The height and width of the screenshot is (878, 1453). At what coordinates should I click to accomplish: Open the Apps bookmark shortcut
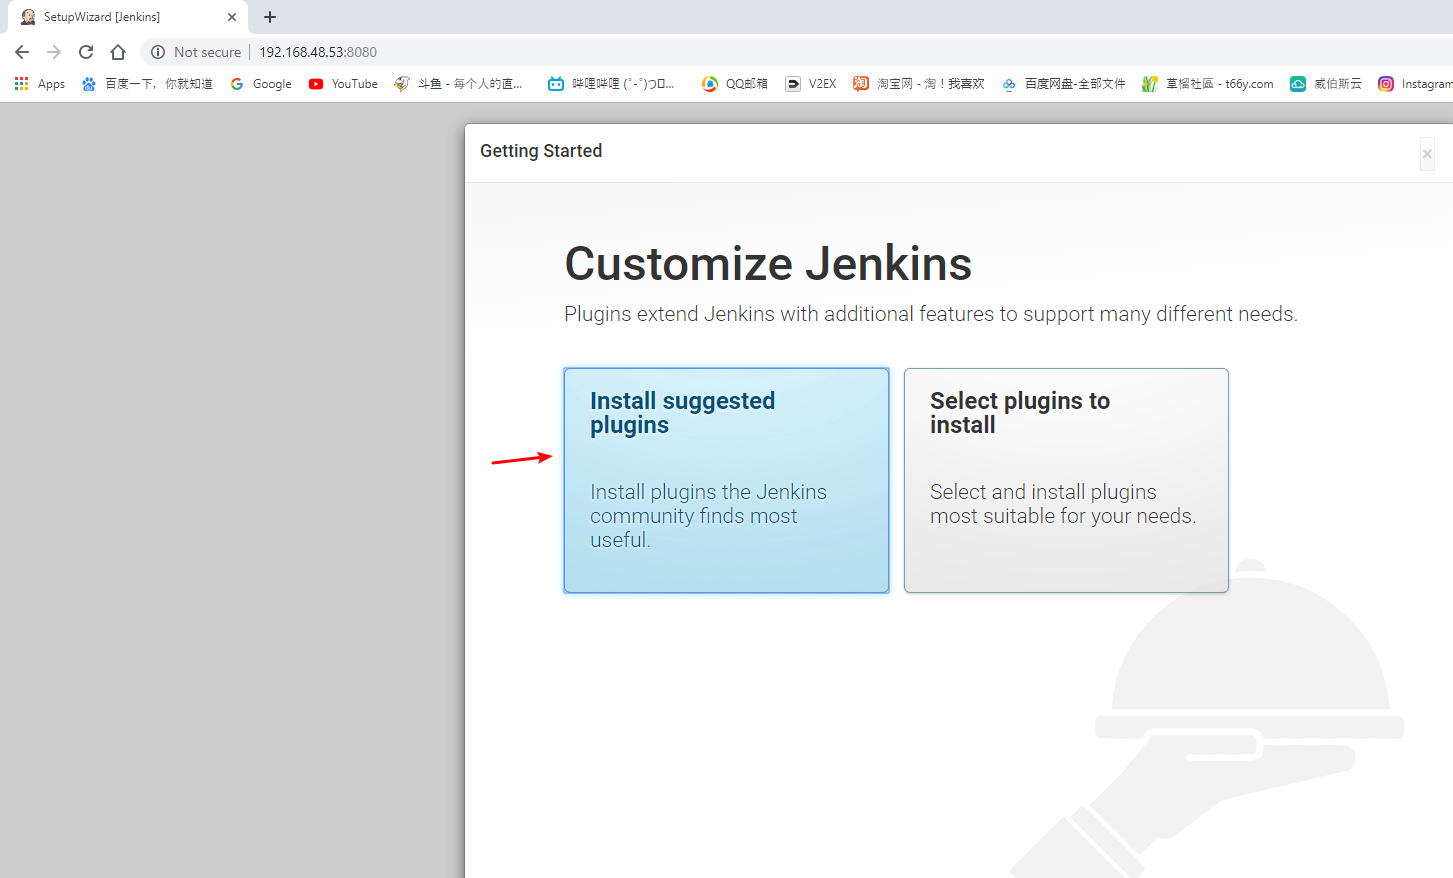click(40, 84)
